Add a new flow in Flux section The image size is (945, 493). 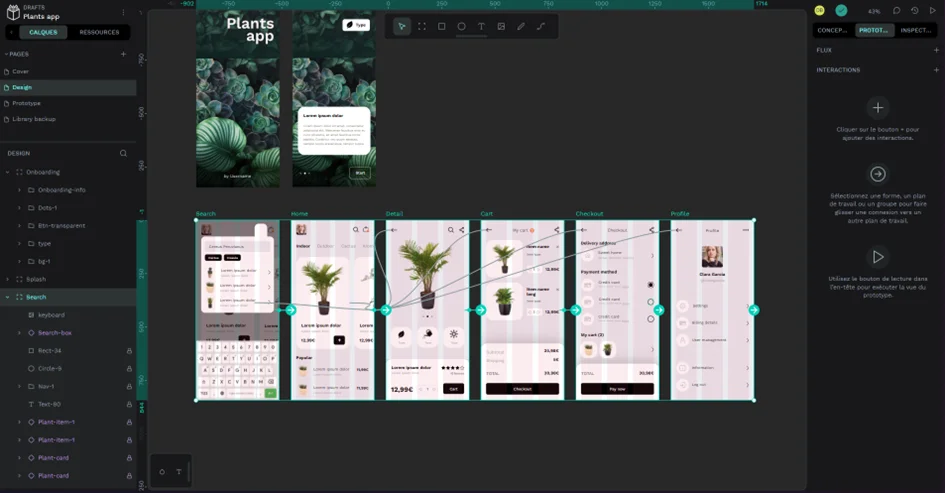pyautogui.click(x=935, y=50)
